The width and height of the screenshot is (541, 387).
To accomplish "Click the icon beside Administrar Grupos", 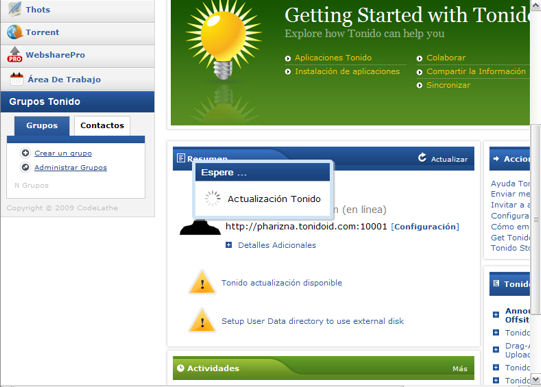I will pyautogui.click(x=25, y=167).
